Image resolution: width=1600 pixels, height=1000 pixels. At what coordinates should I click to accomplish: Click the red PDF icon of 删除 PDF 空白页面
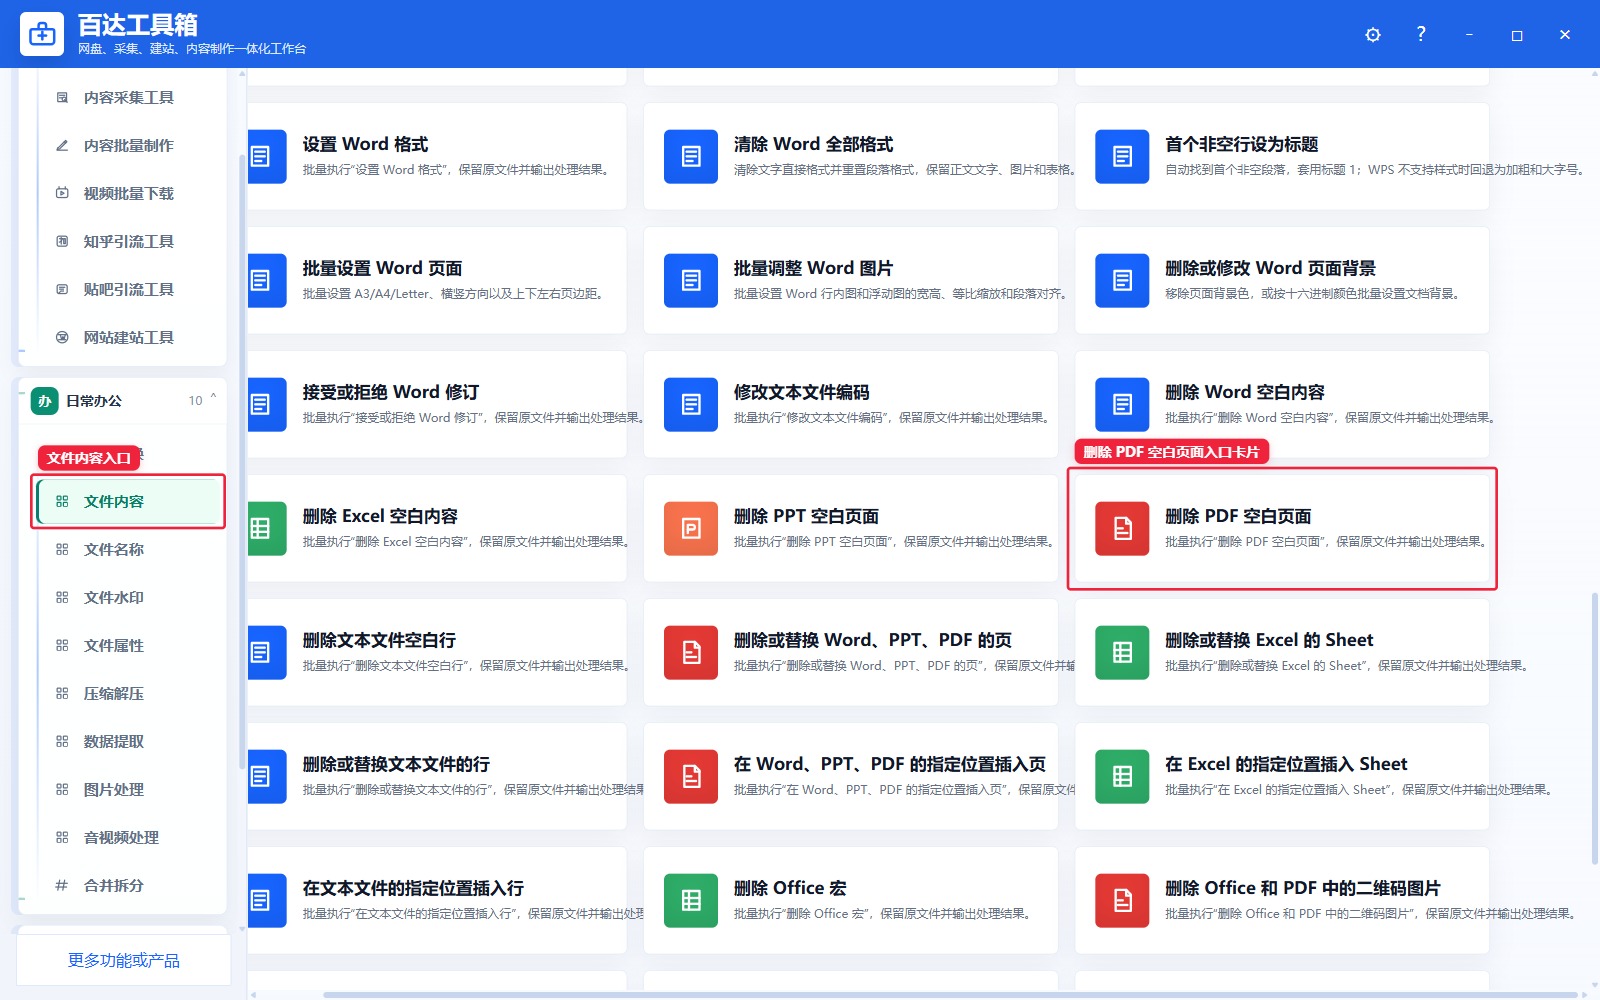(1122, 528)
